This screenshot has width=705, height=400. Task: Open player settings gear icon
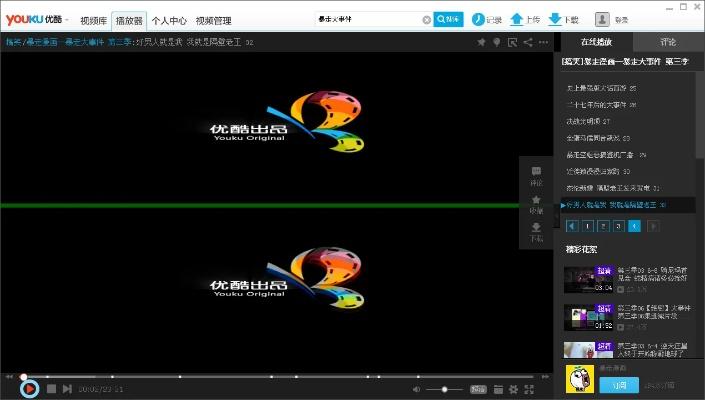[513, 388]
